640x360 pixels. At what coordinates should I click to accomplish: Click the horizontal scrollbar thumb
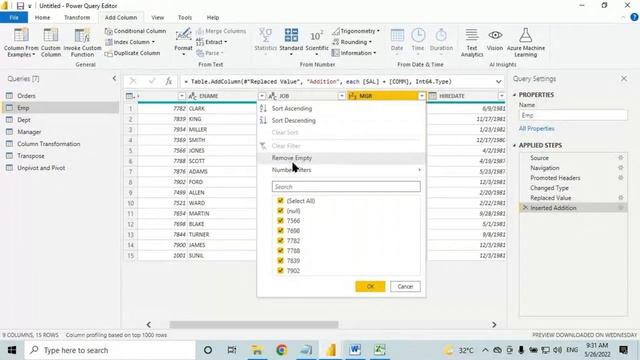[254, 324]
